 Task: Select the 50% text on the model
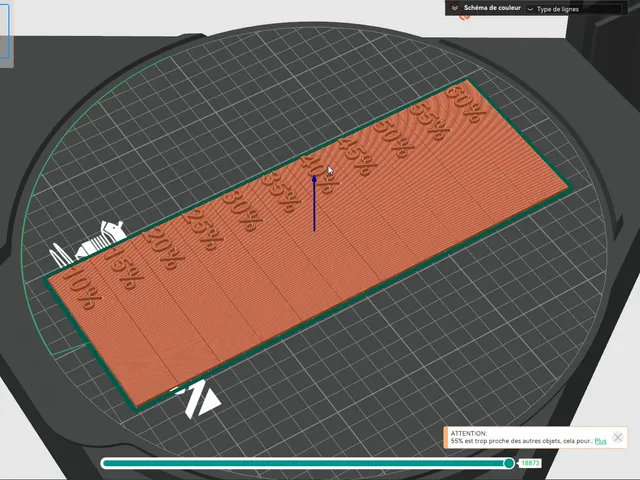(393, 139)
